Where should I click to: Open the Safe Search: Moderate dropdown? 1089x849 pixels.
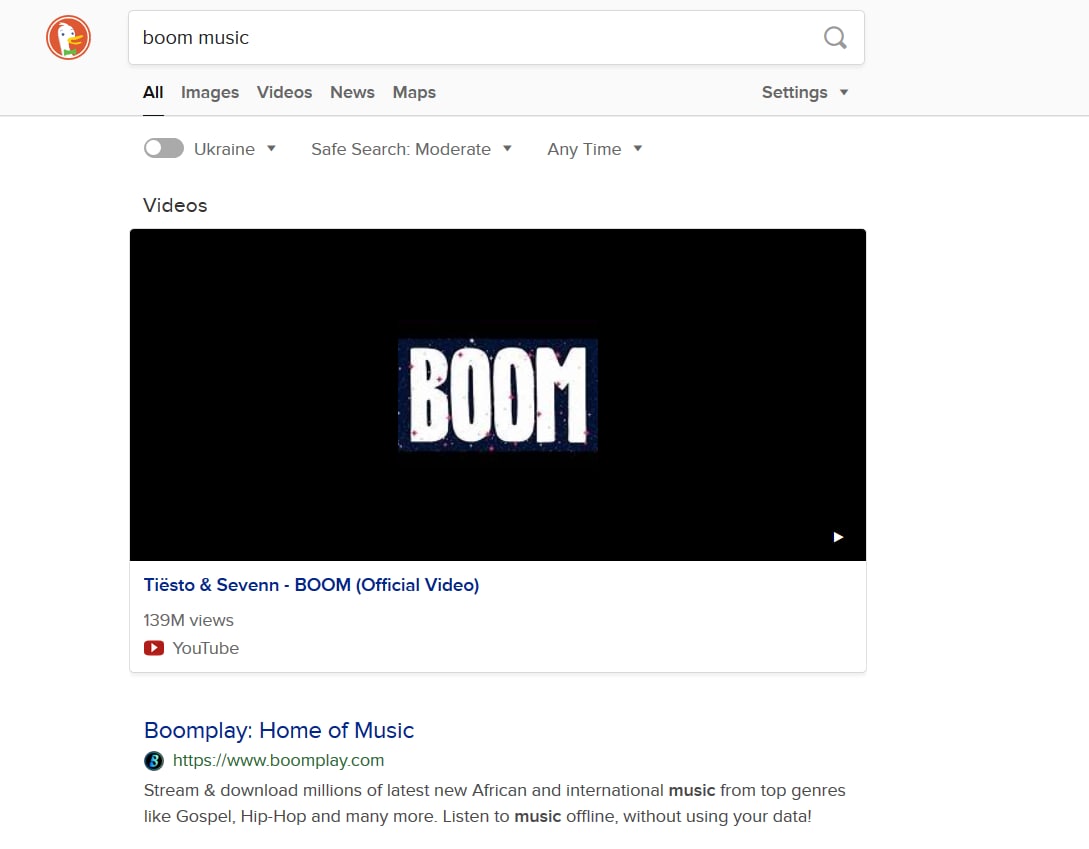(411, 149)
